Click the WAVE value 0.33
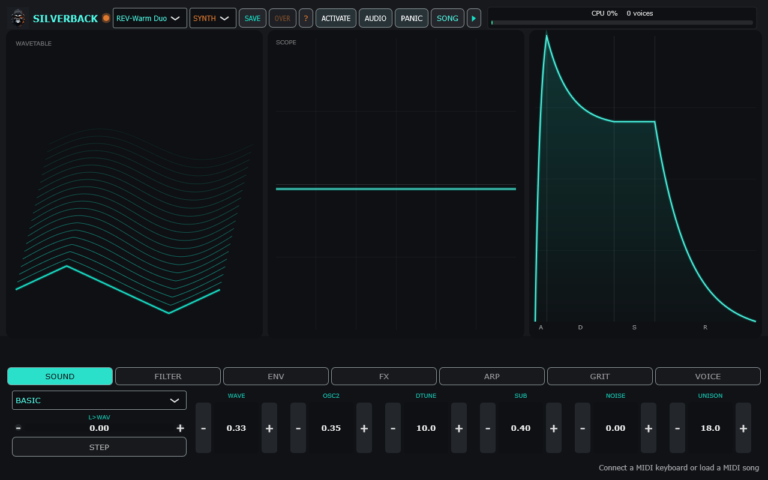 [x=236, y=428]
